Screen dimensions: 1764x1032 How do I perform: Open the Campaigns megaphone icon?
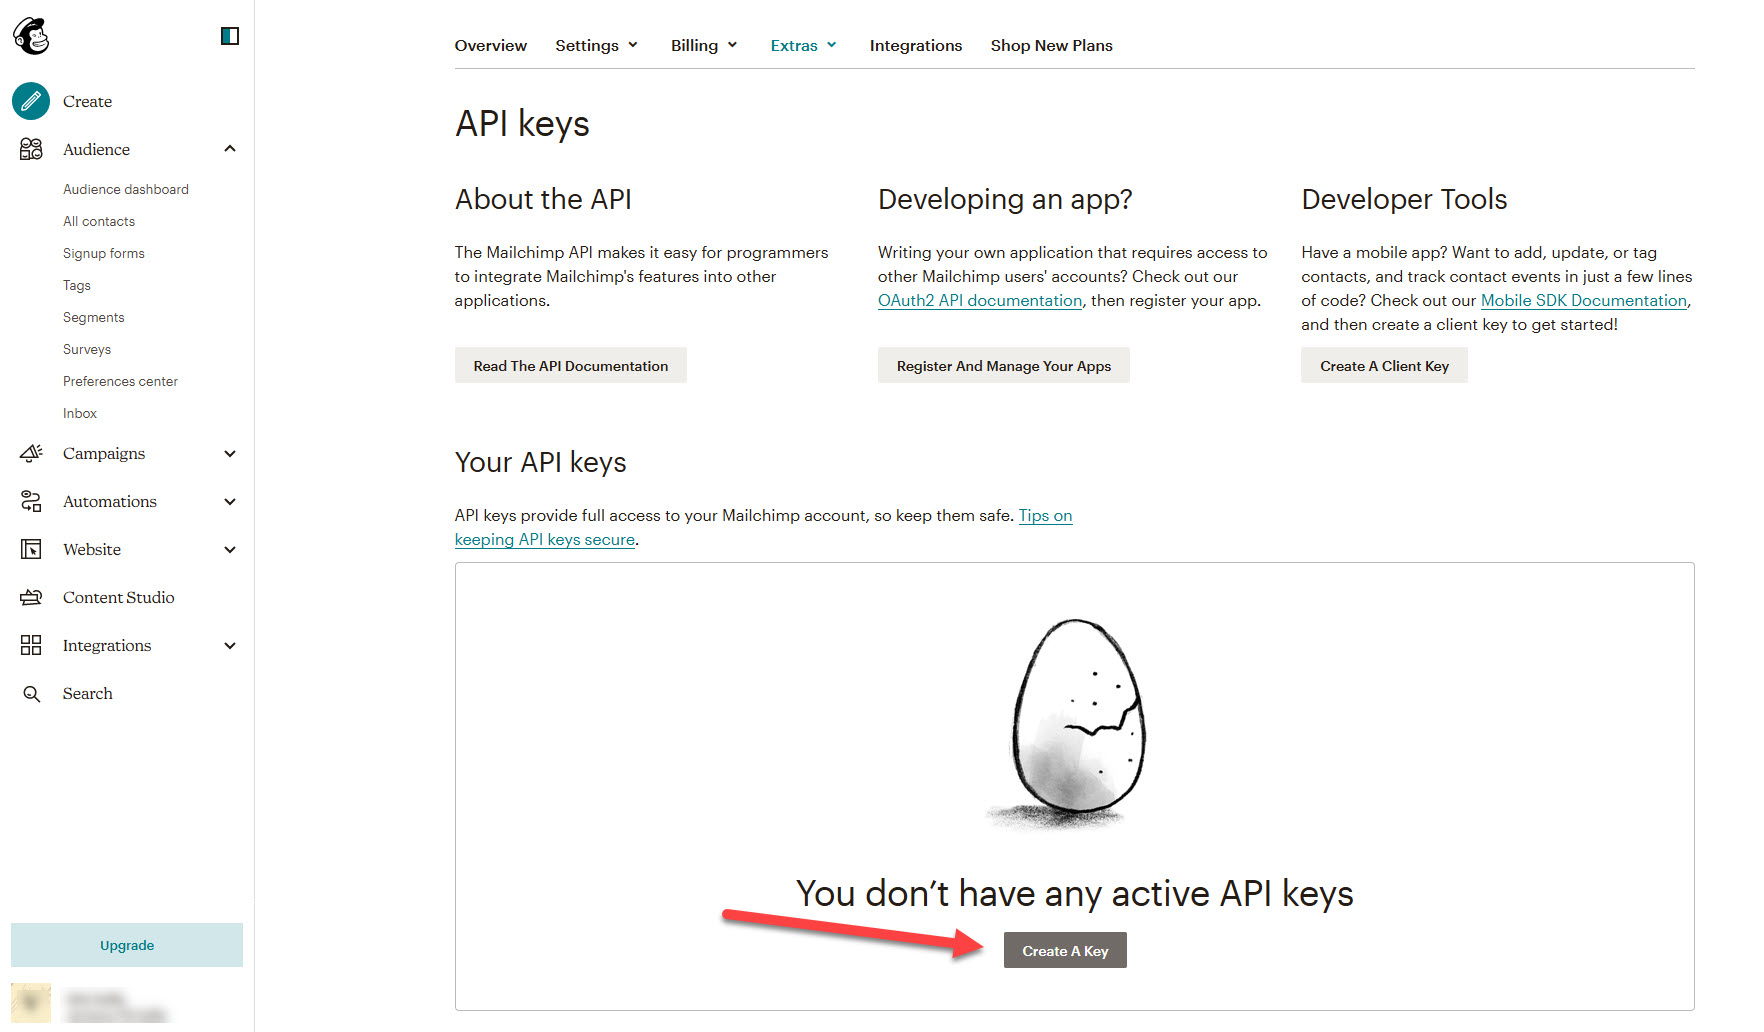31,453
